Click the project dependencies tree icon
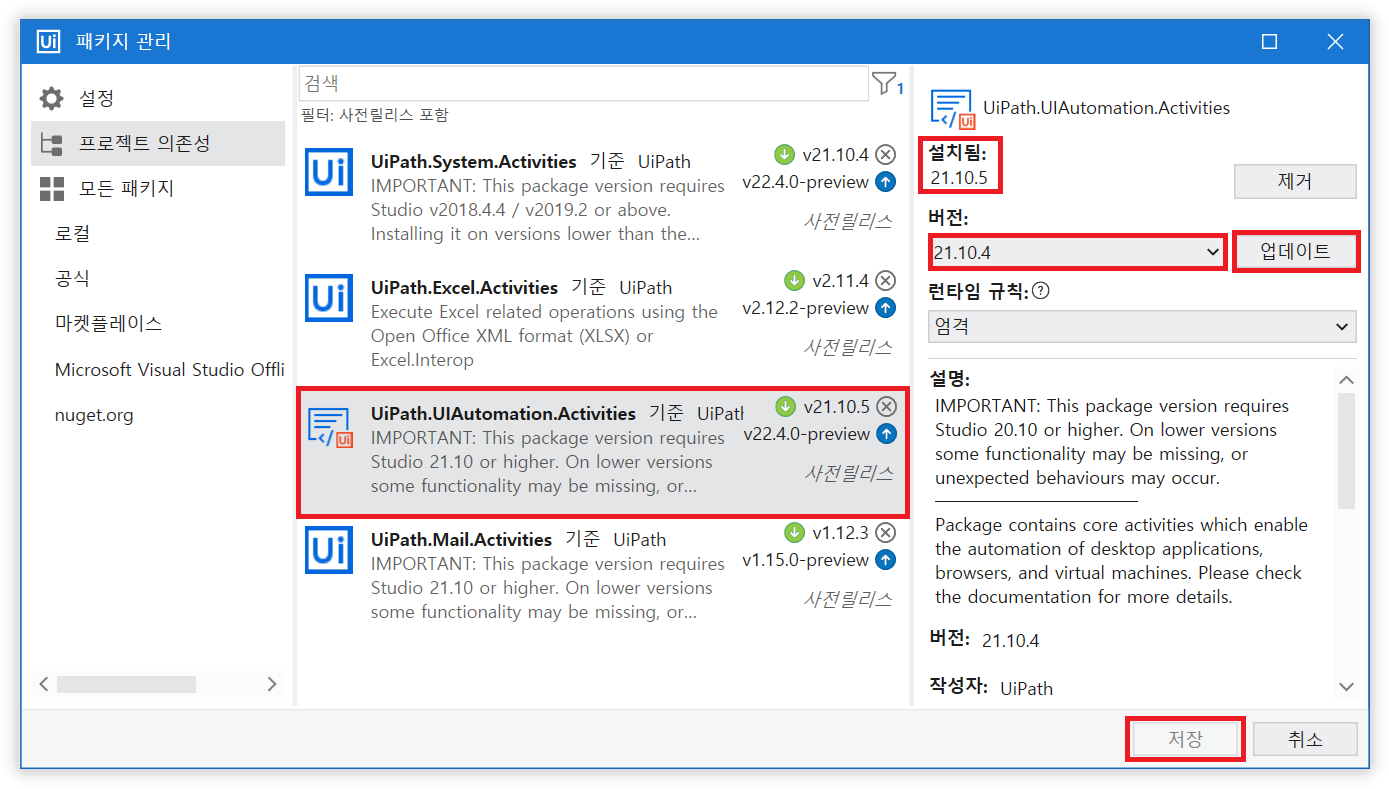The image size is (1389, 789). 51,143
